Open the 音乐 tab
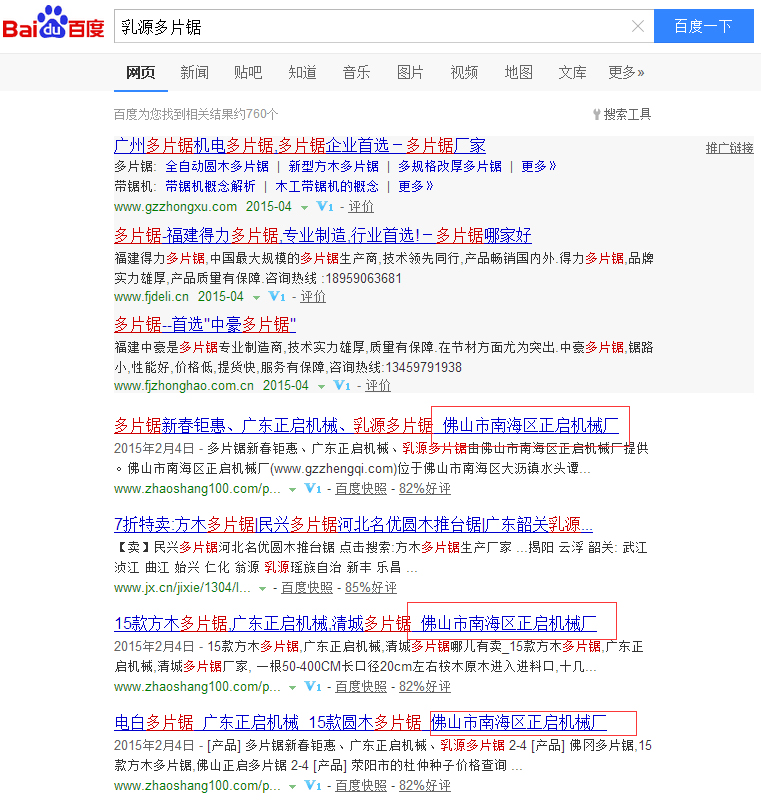Viewport: 761px width, 806px height. point(356,72)
